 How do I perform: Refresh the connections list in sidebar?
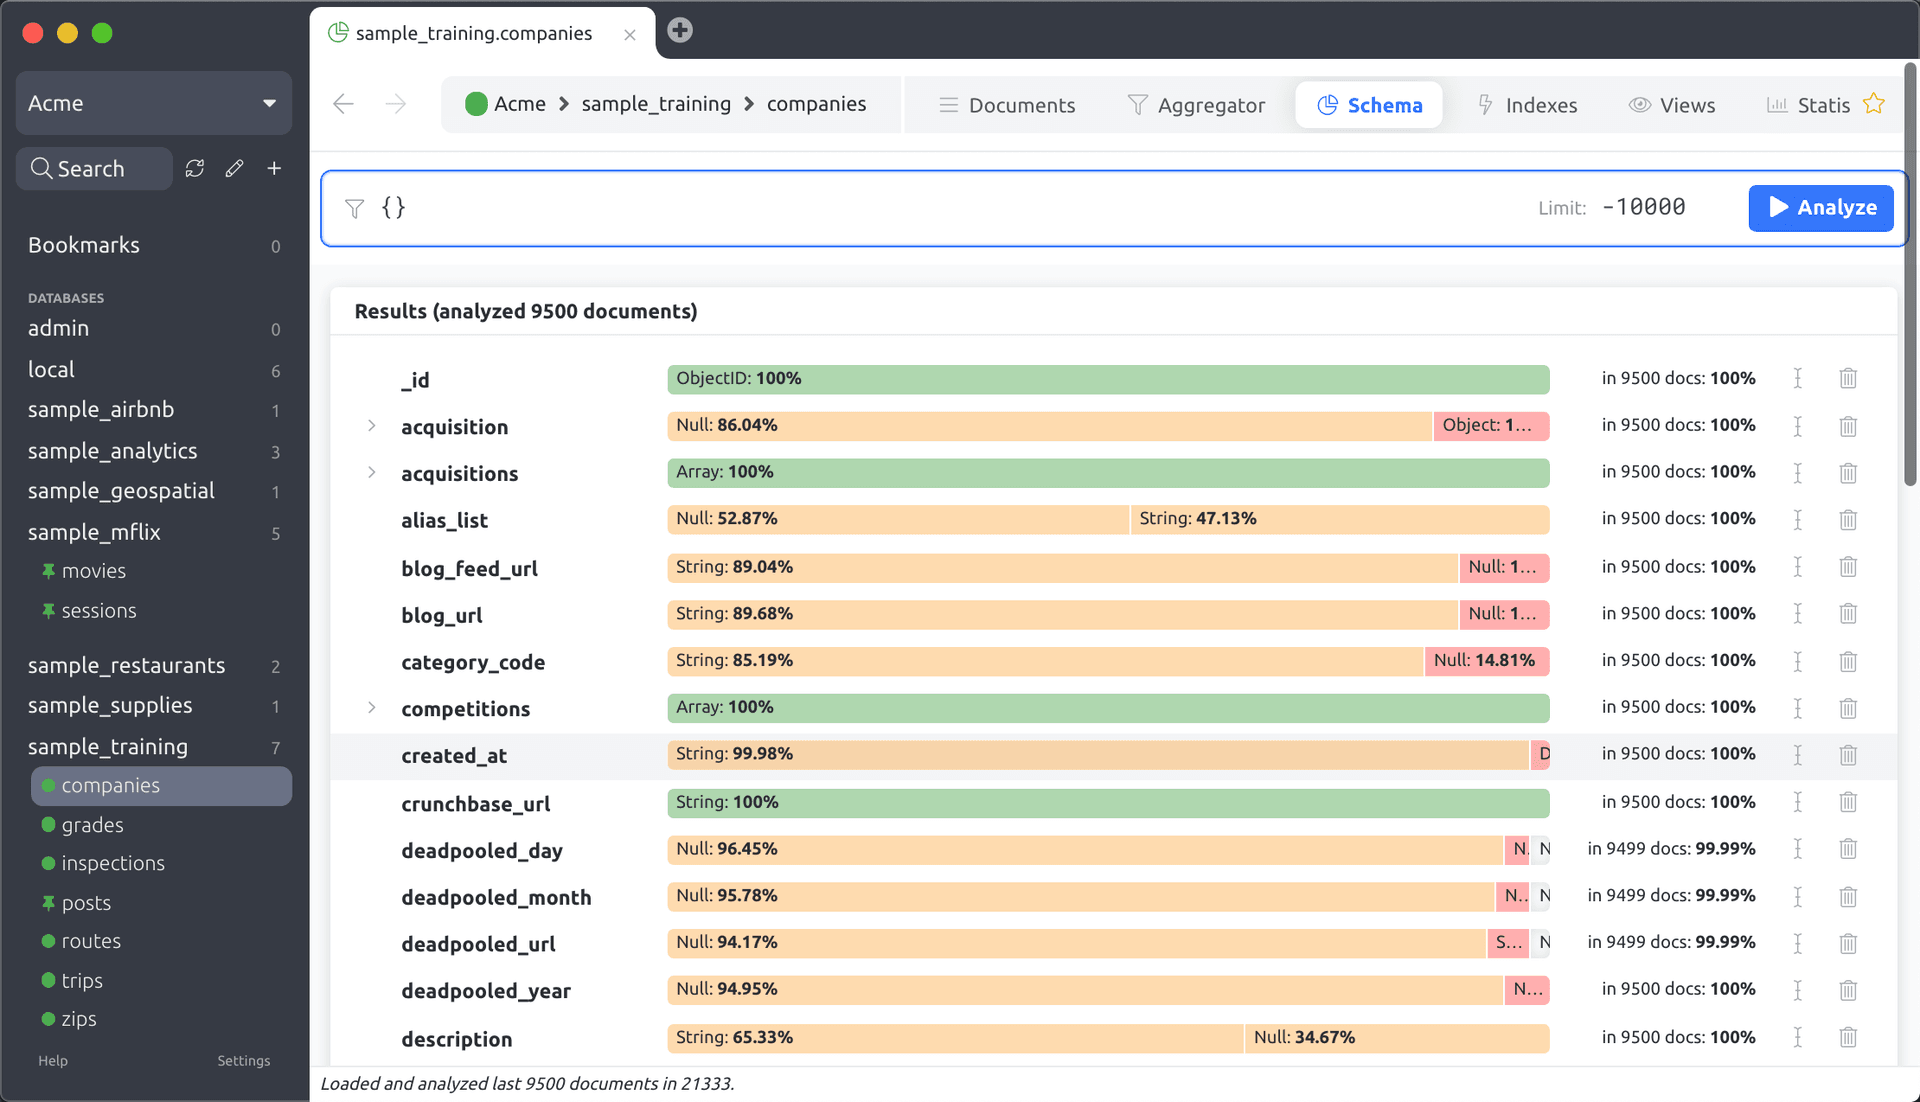tap(195, 168)
